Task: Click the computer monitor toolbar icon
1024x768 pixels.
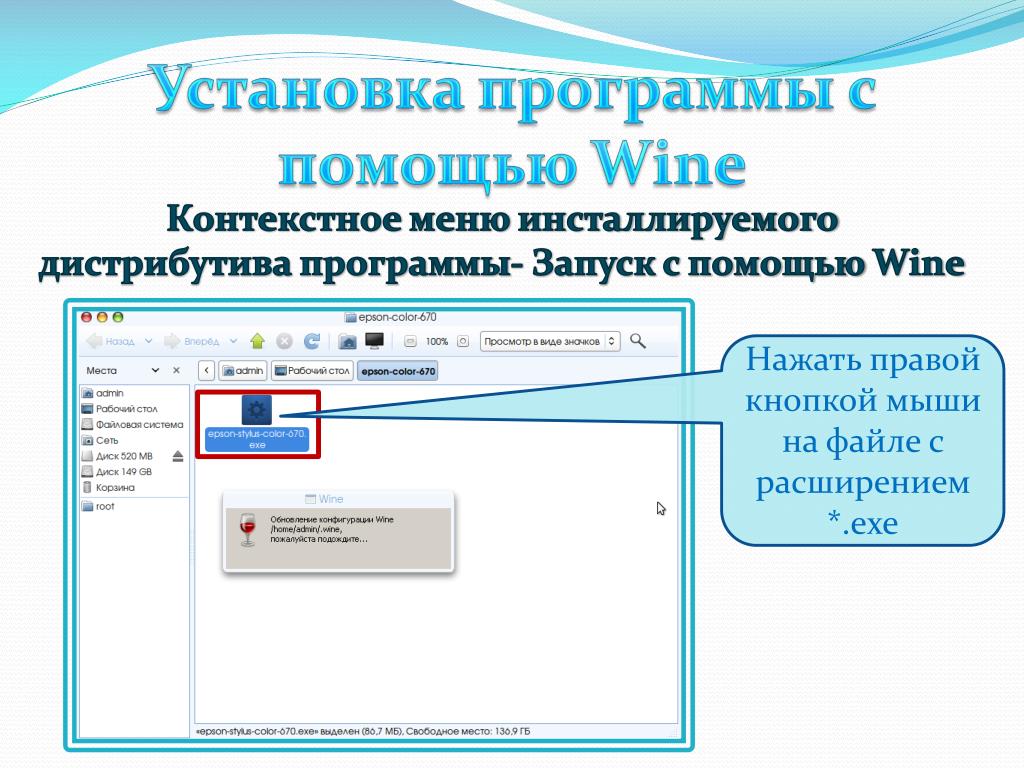Action: (x=375, y=341)
